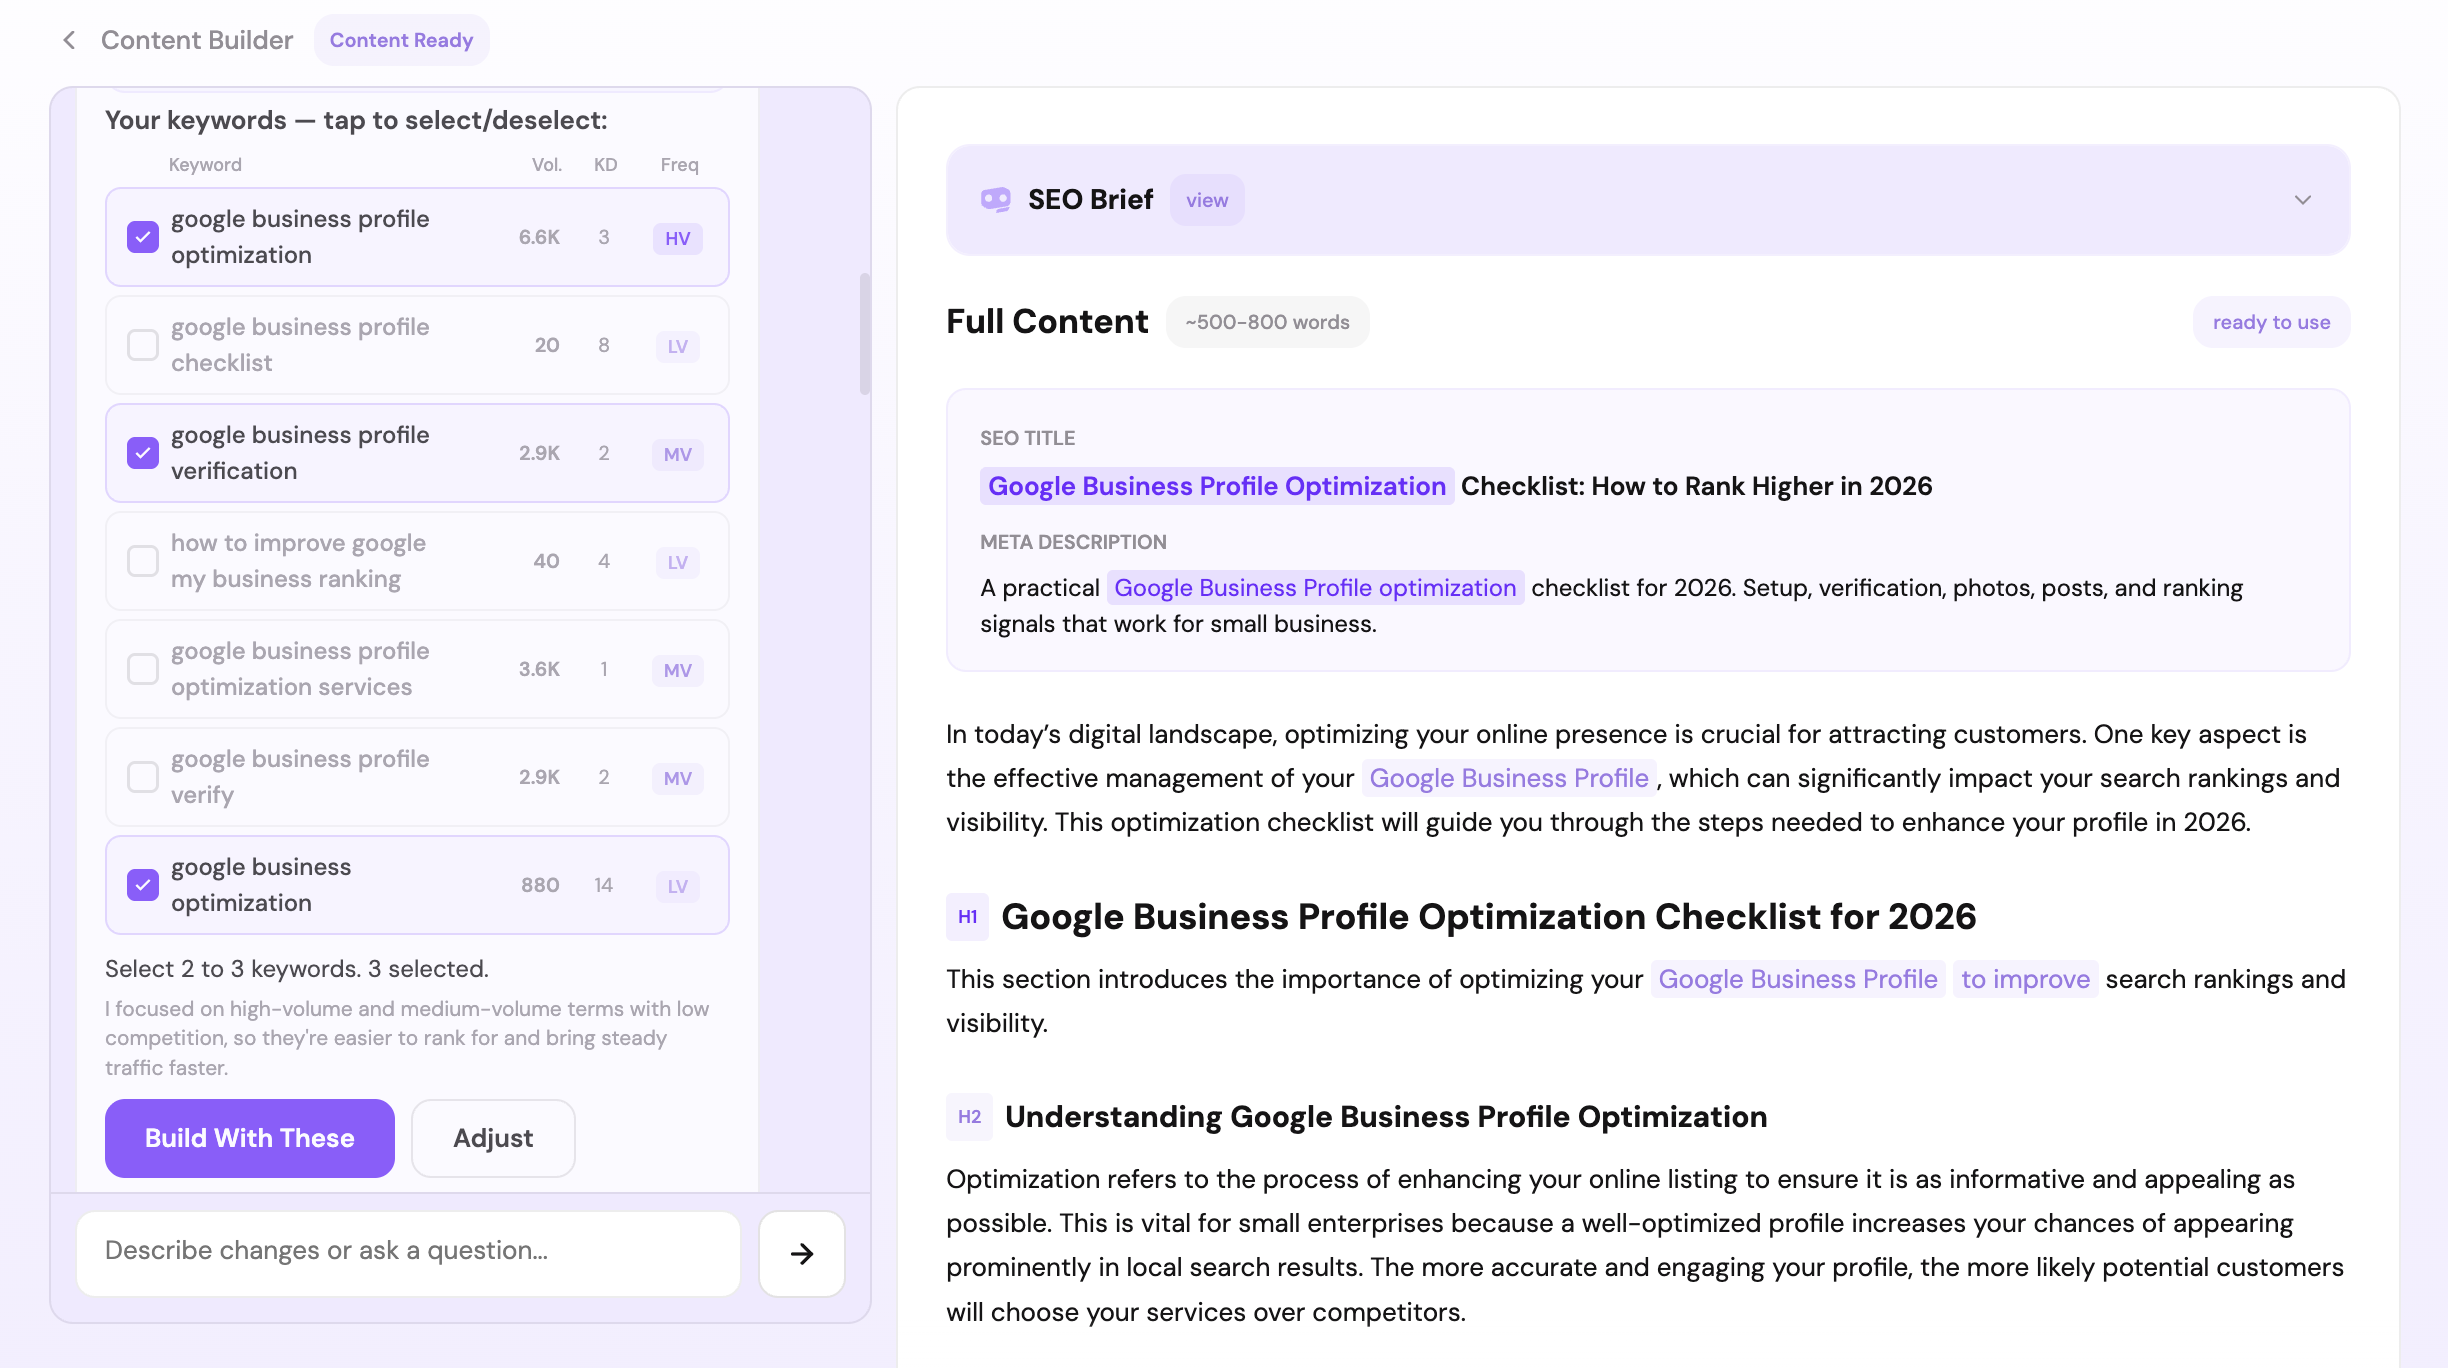This screenshot has height=1368, width=2448.
Task: Click the META DESCRIPTION label
Action: pos(1073,542)
